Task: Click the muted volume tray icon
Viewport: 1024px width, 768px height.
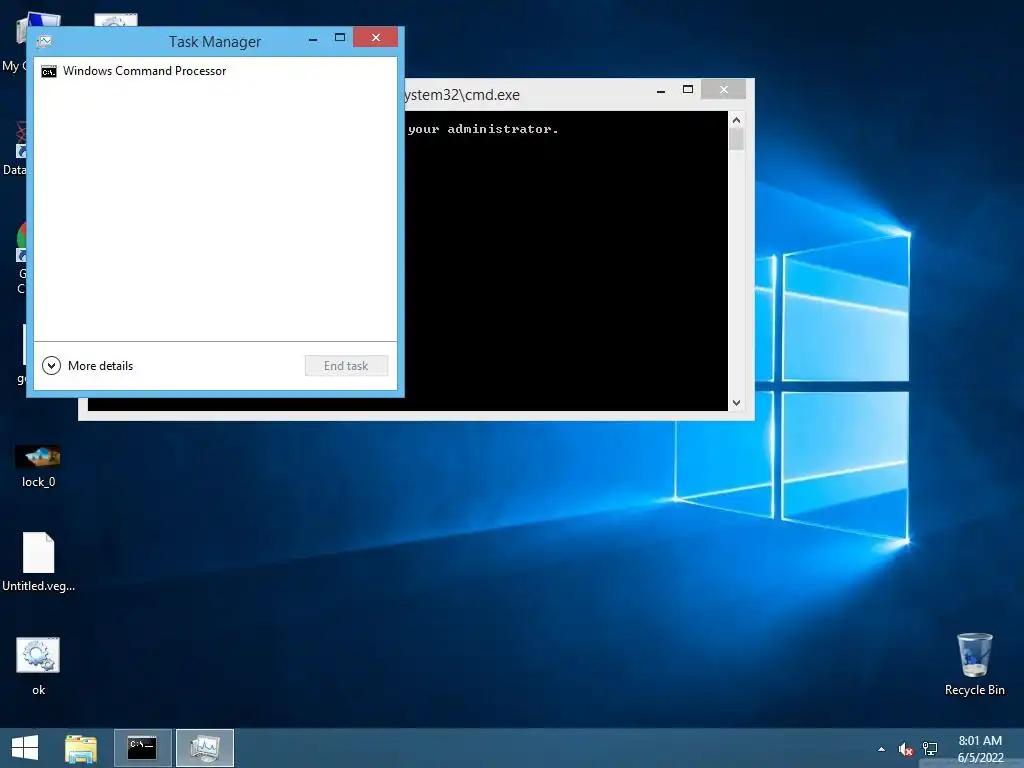Action: click(x=906, y=749)
